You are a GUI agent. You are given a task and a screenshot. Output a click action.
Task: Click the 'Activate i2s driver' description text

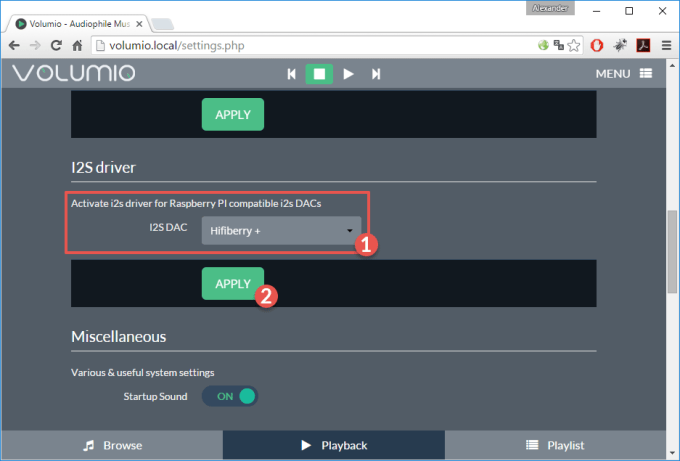tap(196, 203)
